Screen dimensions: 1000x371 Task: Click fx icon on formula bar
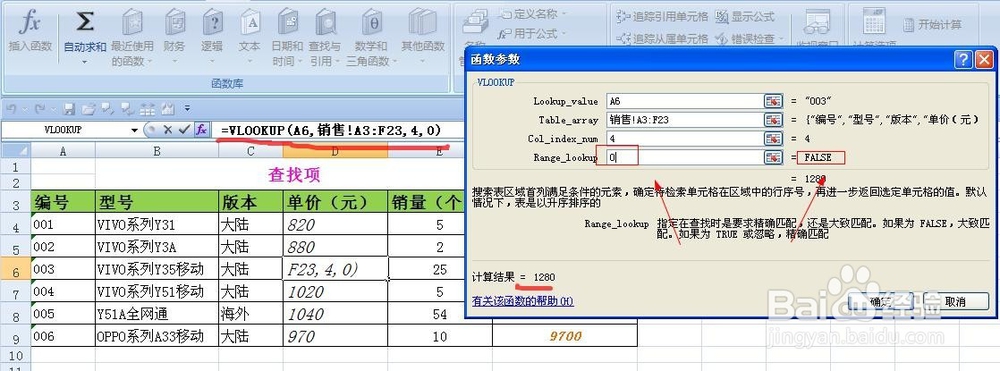pyautogui.click(x=201, y=129)
